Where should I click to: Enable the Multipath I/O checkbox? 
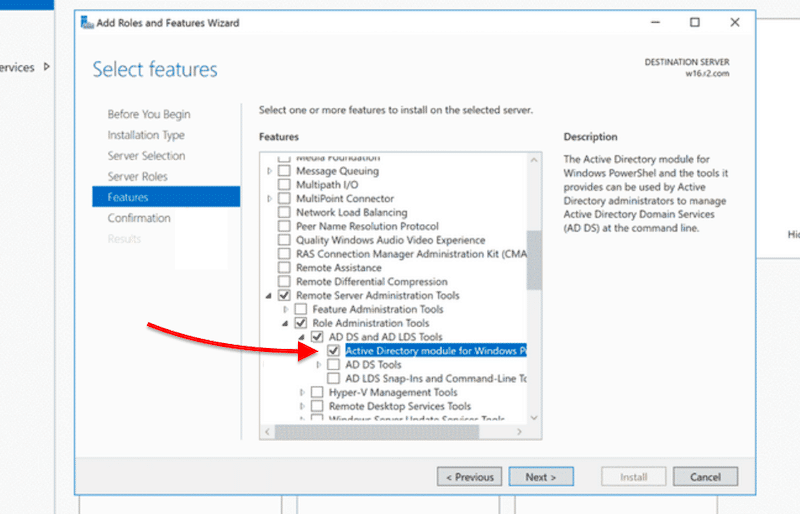click(284, 184)
